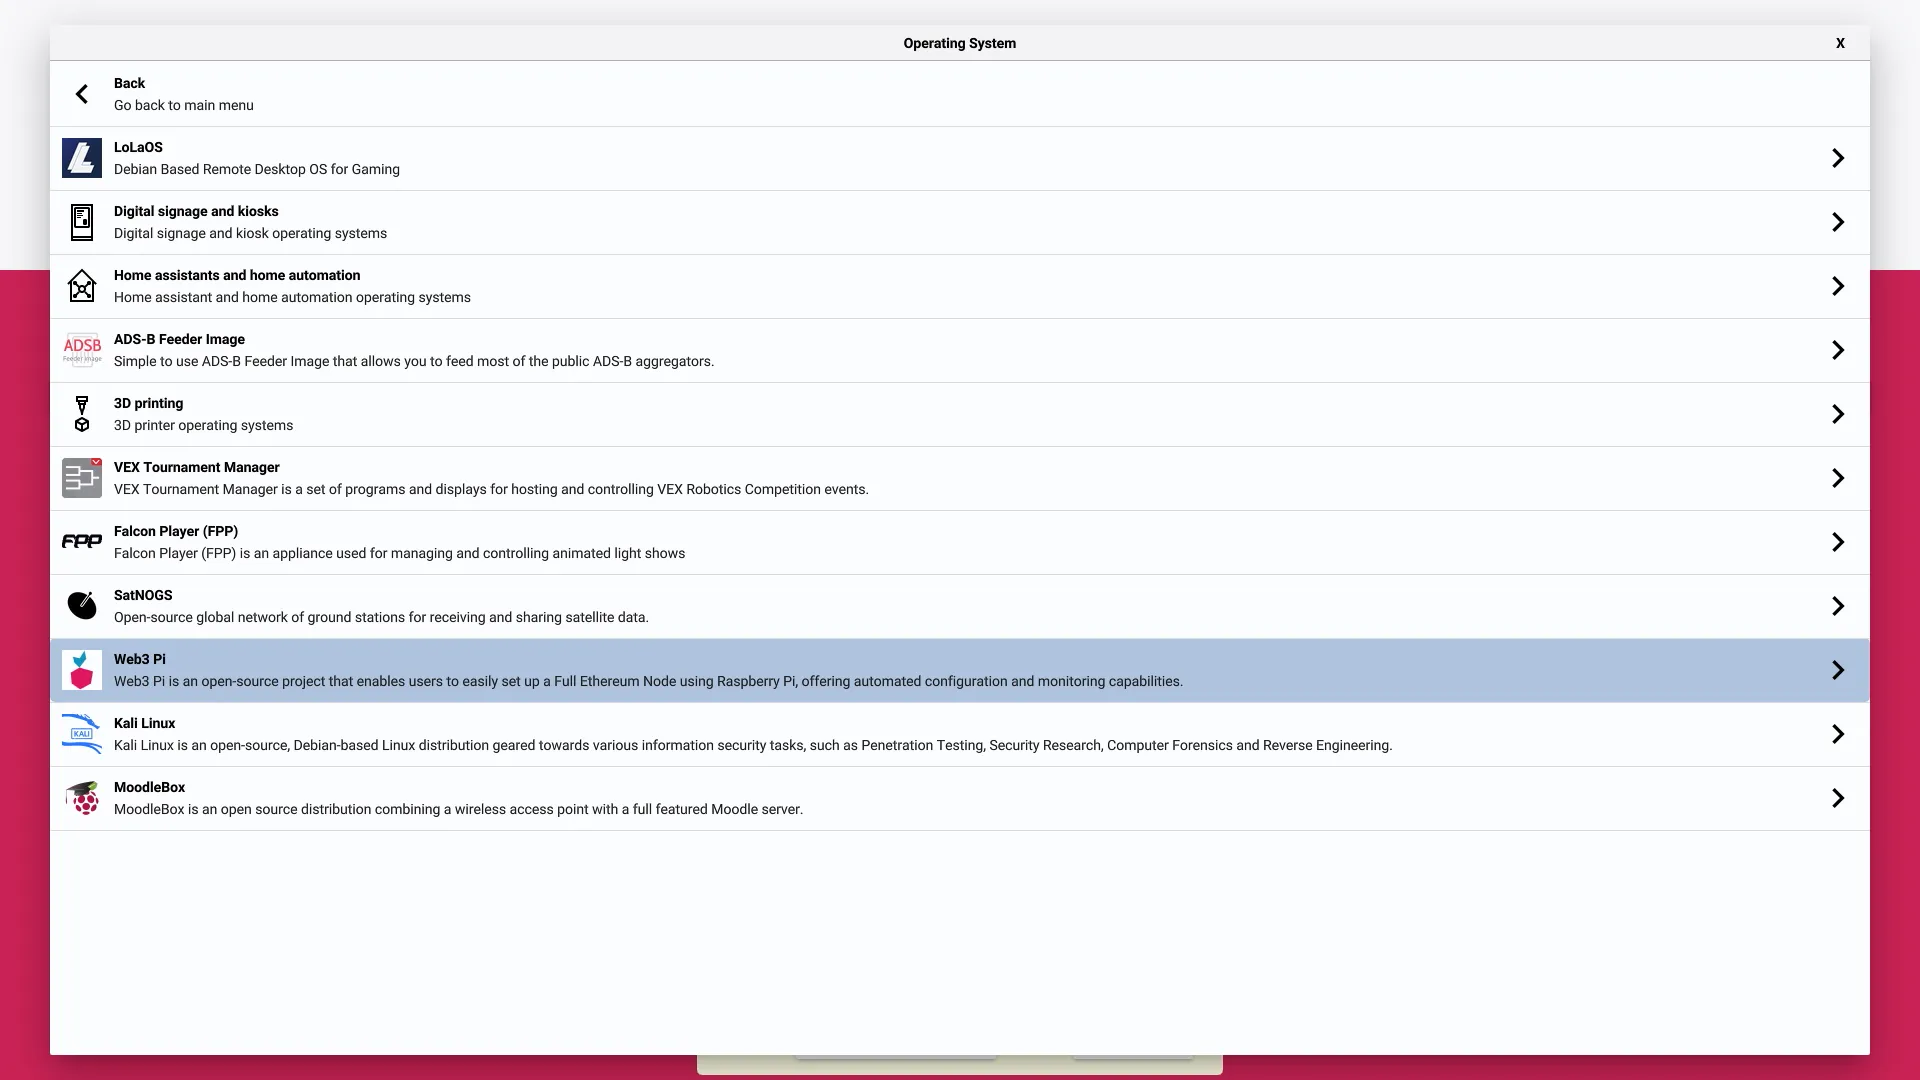Click the FPP Falcon Player logo
This screenshot has height=1080, width=1920.
[82, 542]
